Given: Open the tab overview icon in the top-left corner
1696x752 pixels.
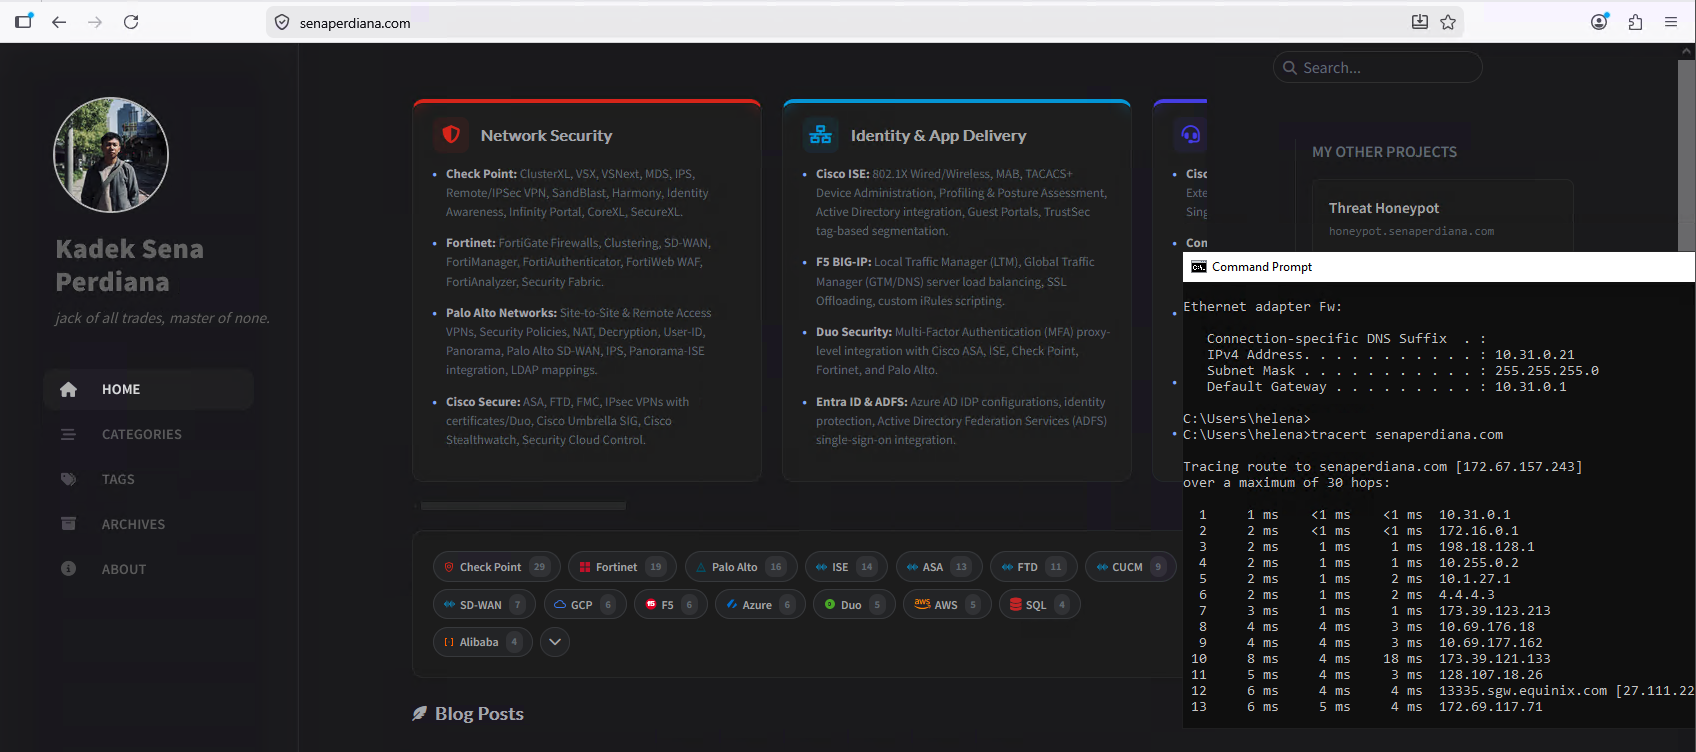Looking at the screenshot, I should point(24,21).
